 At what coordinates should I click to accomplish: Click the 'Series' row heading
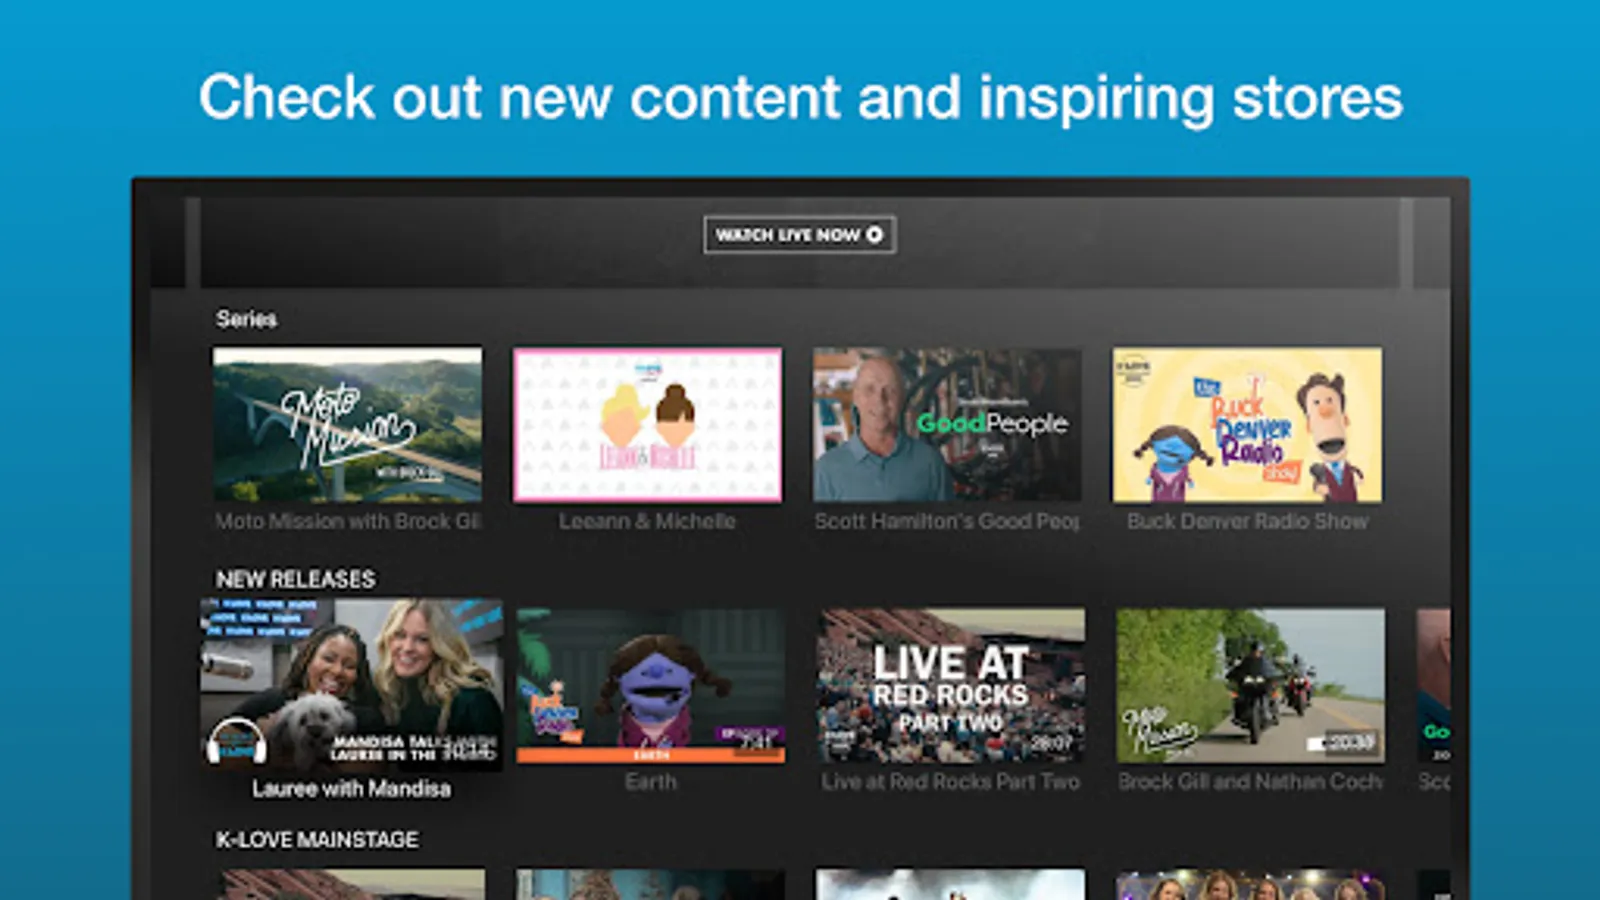click(246, 319)
